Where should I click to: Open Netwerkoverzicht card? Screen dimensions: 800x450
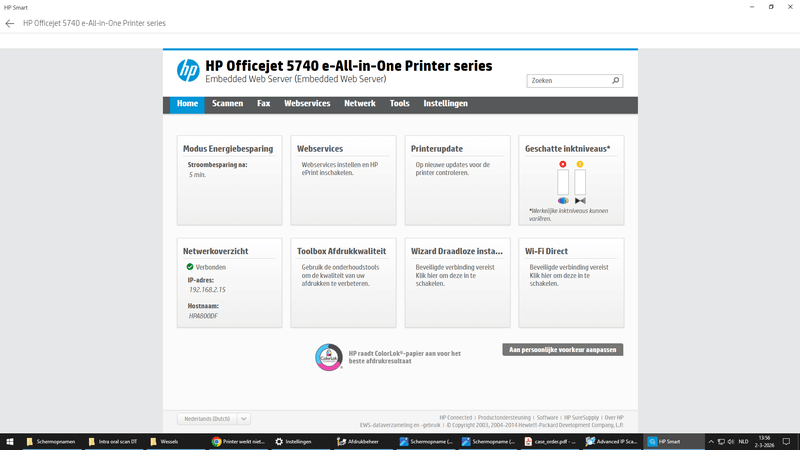230,283
